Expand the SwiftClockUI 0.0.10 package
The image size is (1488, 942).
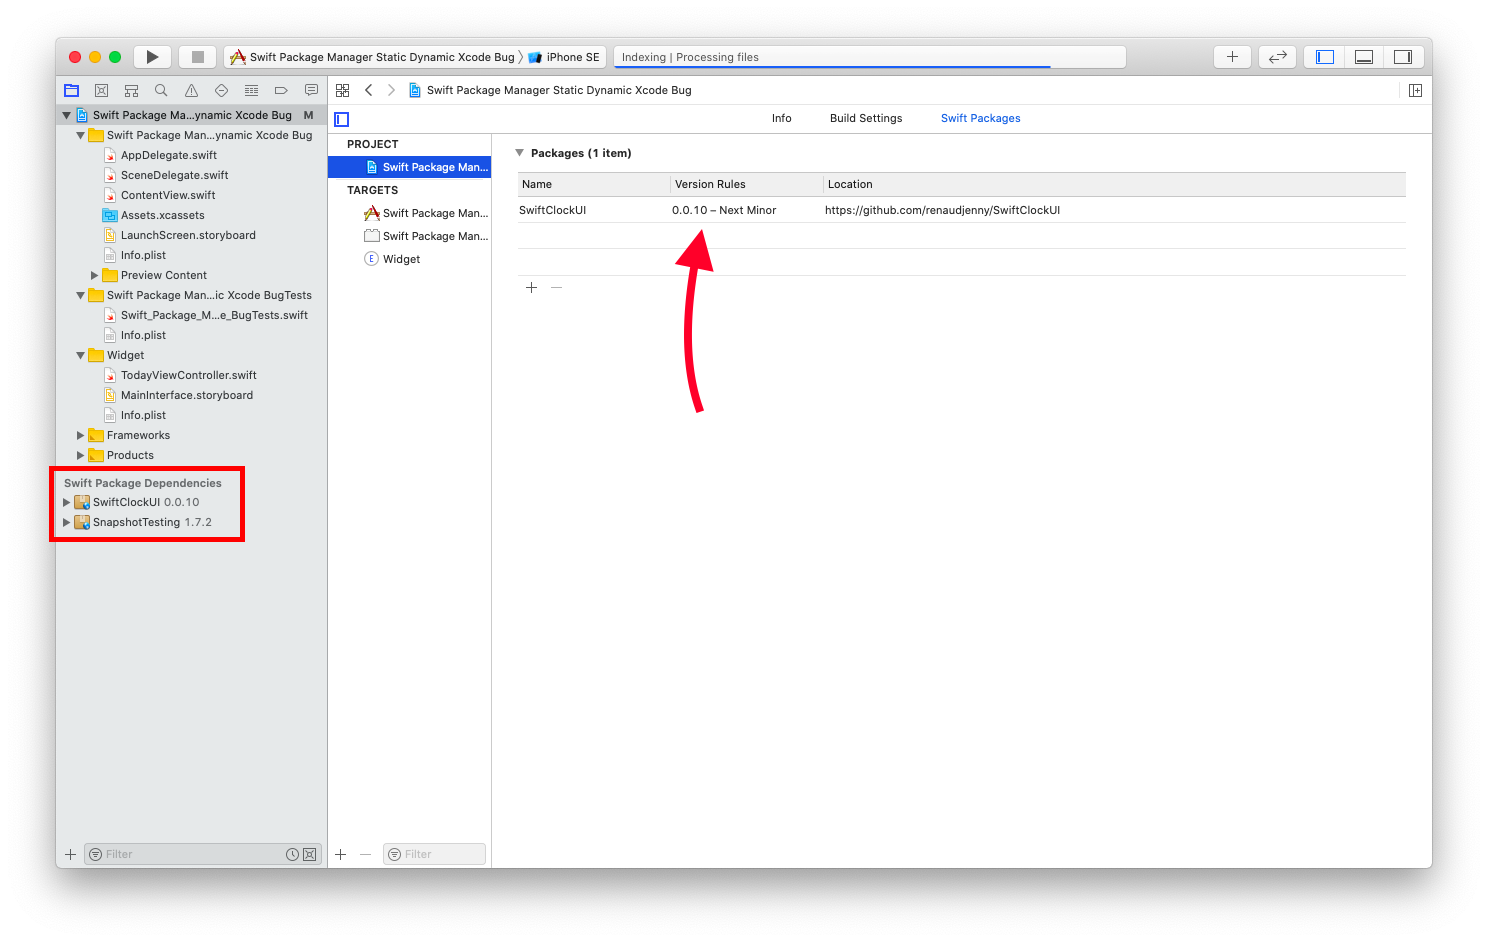point(67,502)
